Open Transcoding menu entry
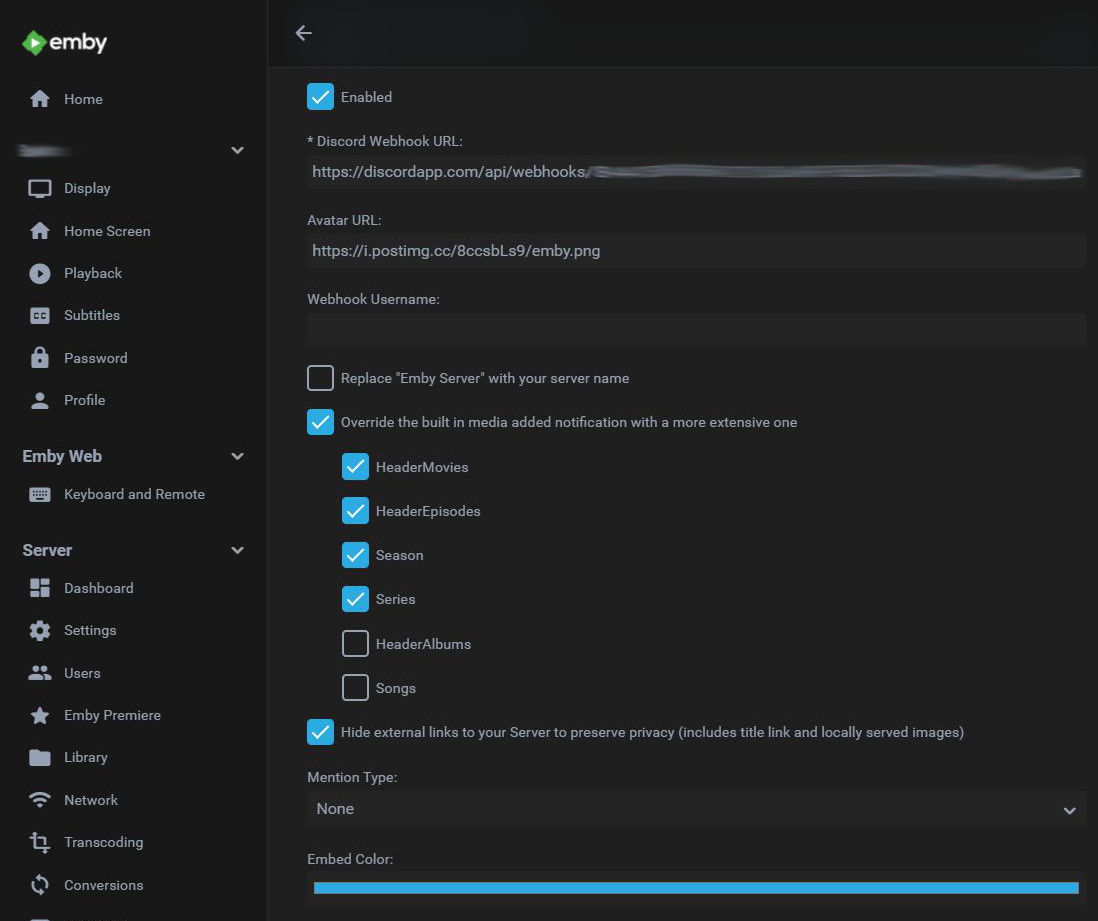This screenshot has width=1098, height=921. [104, 843]
